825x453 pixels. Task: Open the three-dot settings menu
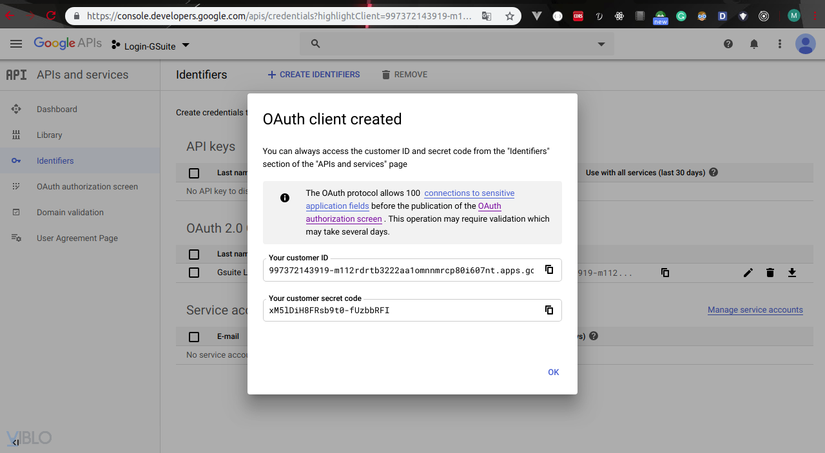(x=780, y=44)
